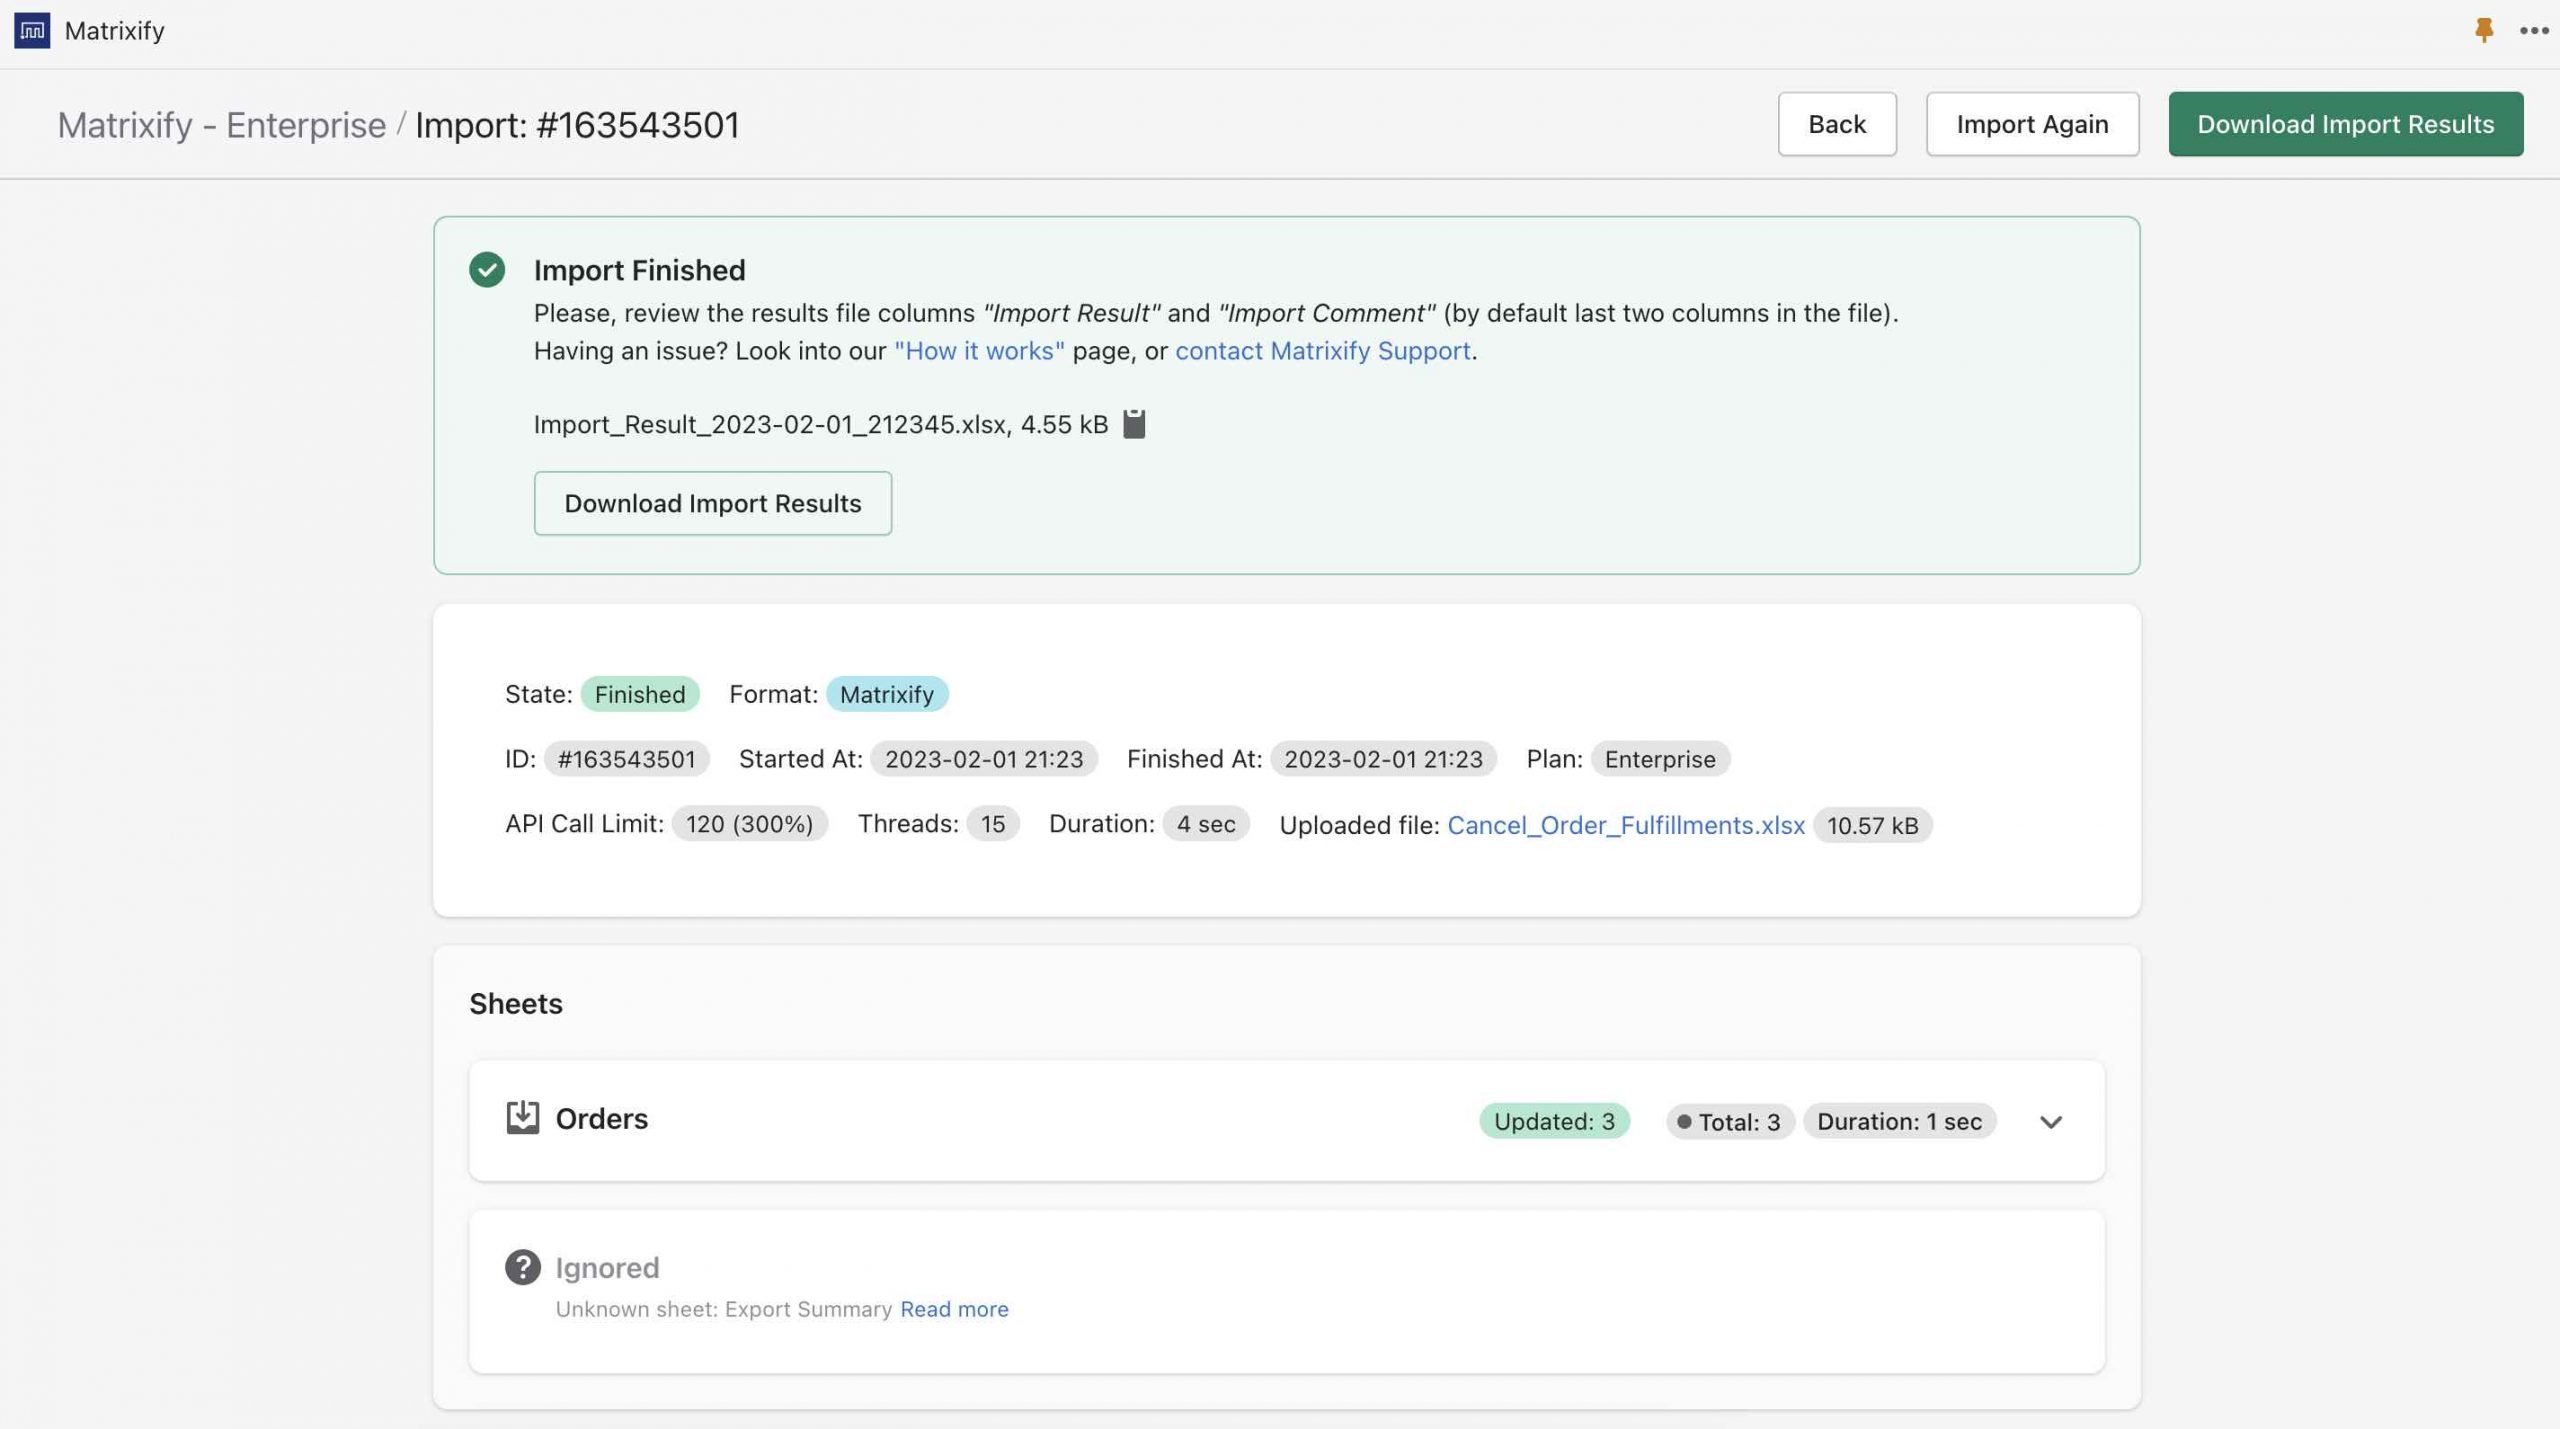Click the Orders sheet row title
Viewport: 2560px width, 1429px height.
[x=601, y=1119]
